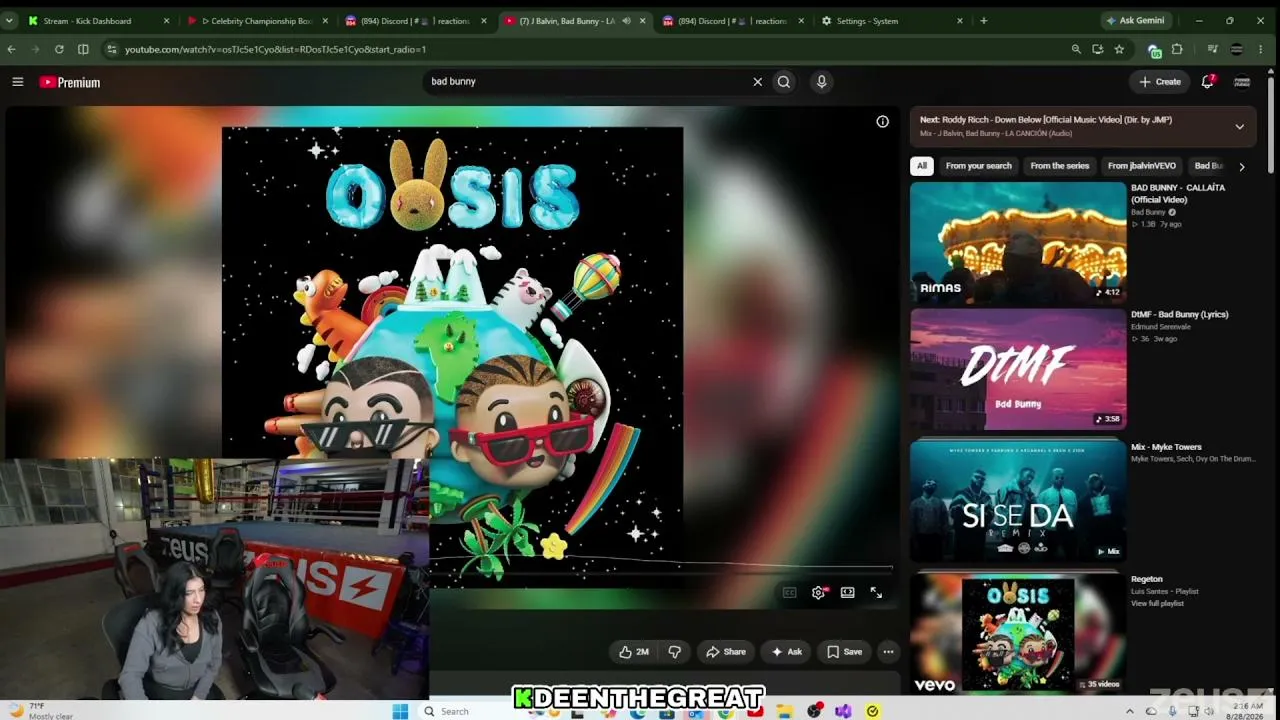Bookmark this page with the star icon
This screenshot has height=720, width=1280.
pyautogui.click(x=1119, y=49)
